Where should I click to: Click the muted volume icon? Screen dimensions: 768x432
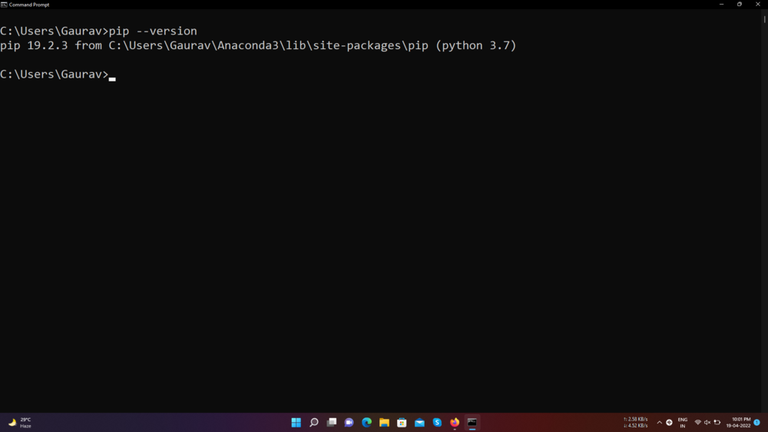tap(707, 422)
